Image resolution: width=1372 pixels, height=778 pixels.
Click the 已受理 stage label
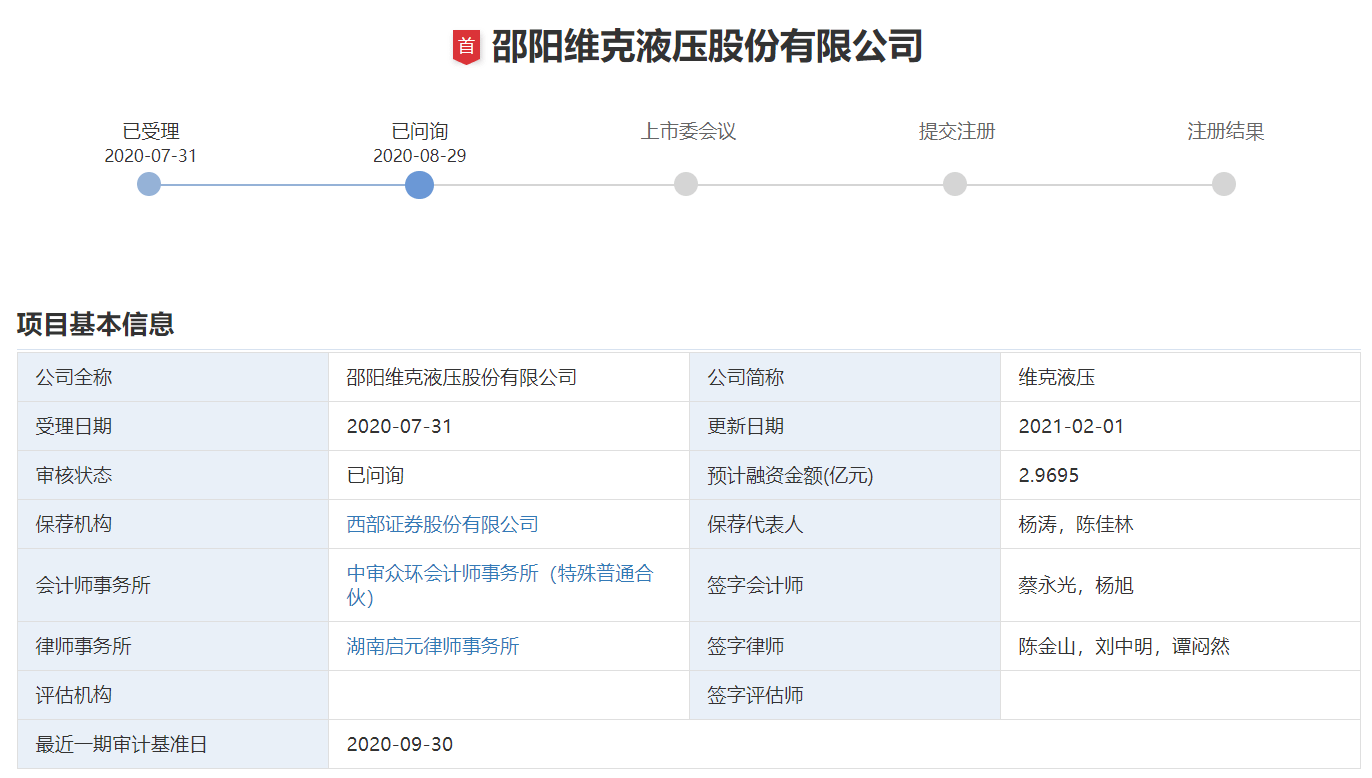(x=151, y=131)
